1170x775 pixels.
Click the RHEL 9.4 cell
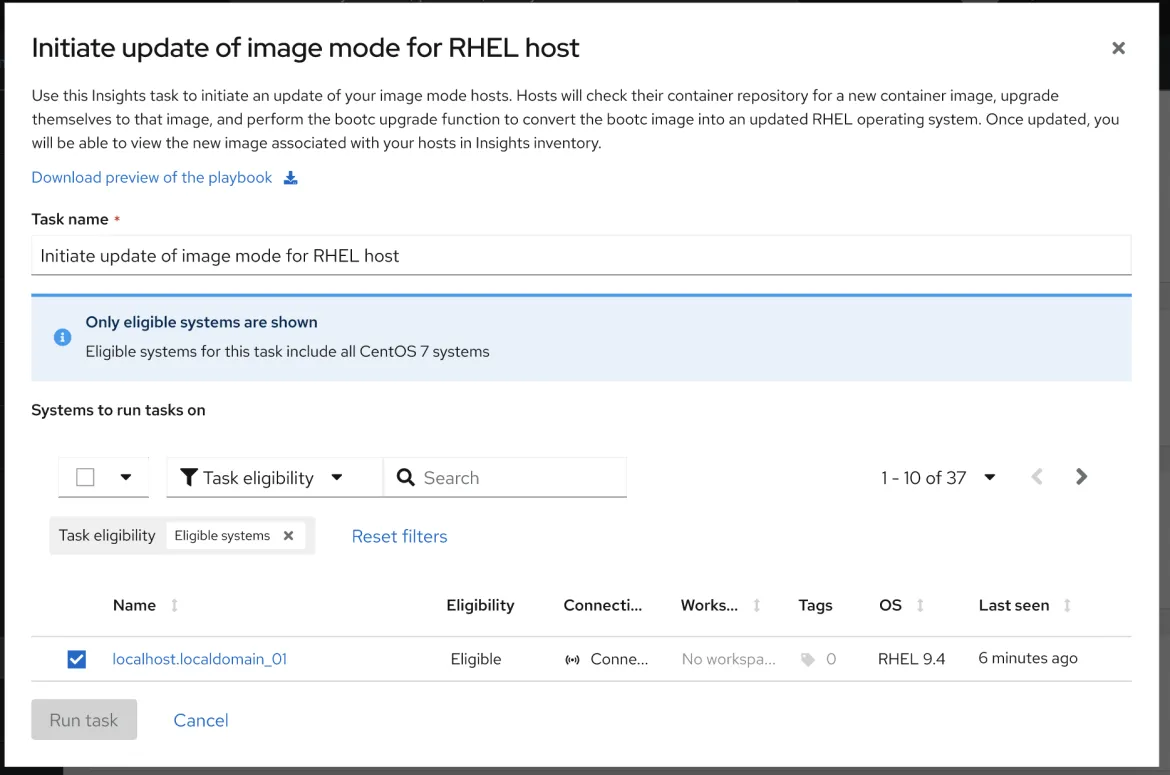(x=911, y=659)
